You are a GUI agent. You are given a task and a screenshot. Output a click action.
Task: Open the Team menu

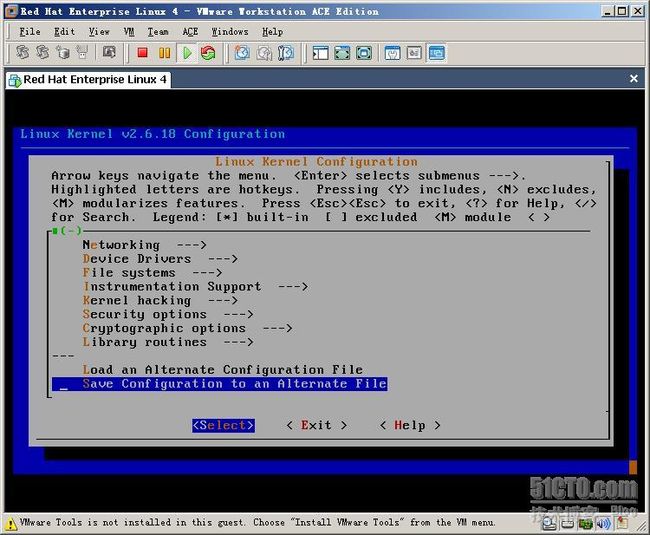point(158,31)
